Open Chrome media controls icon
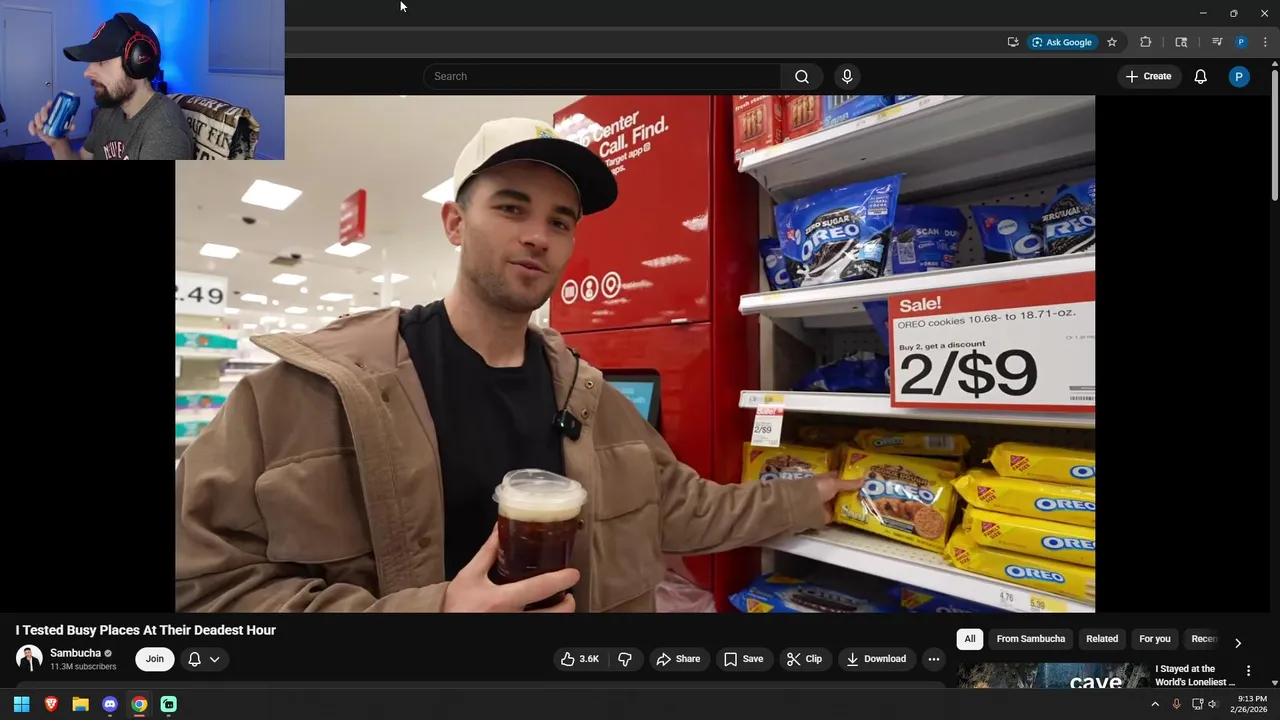The height and width of the screenshot is (720, 1280). pyautogui.click(x=1217, y=42)
